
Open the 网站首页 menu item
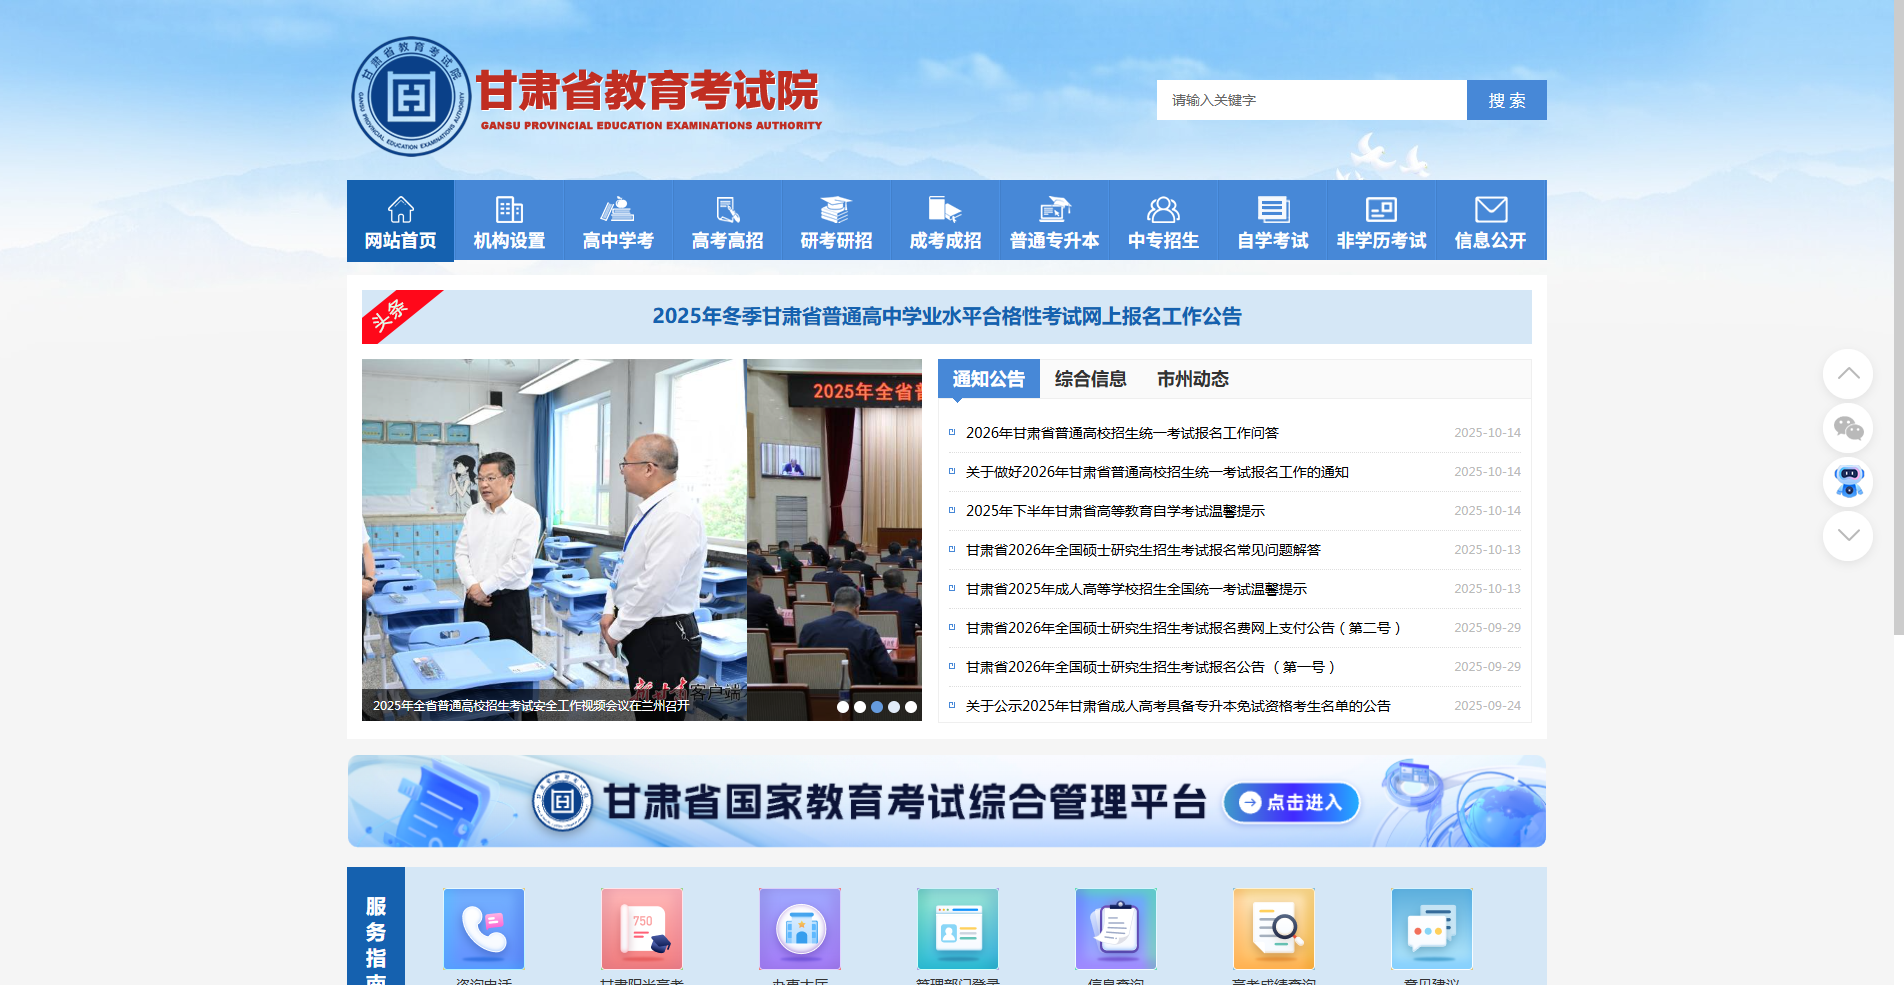400,220
